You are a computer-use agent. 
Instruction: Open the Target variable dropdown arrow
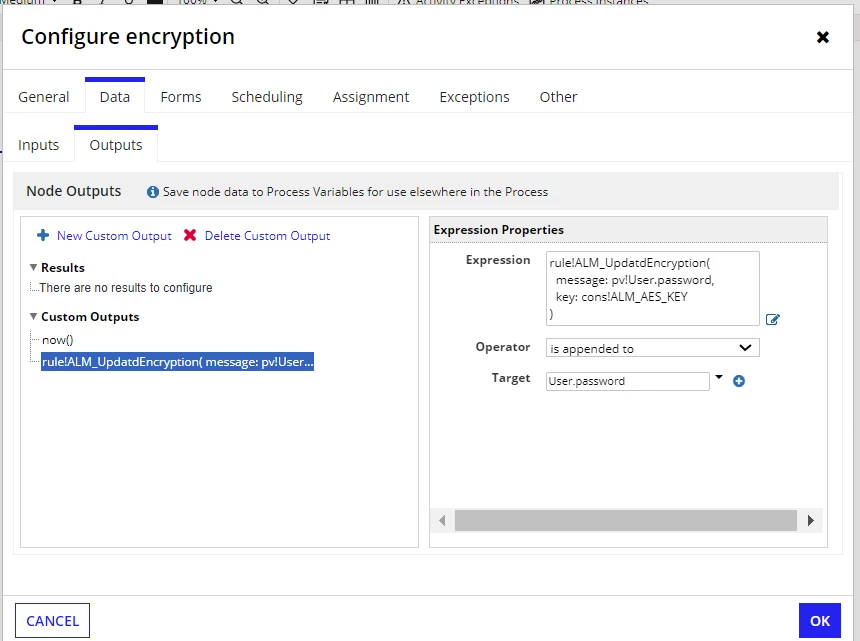(719, 377)
